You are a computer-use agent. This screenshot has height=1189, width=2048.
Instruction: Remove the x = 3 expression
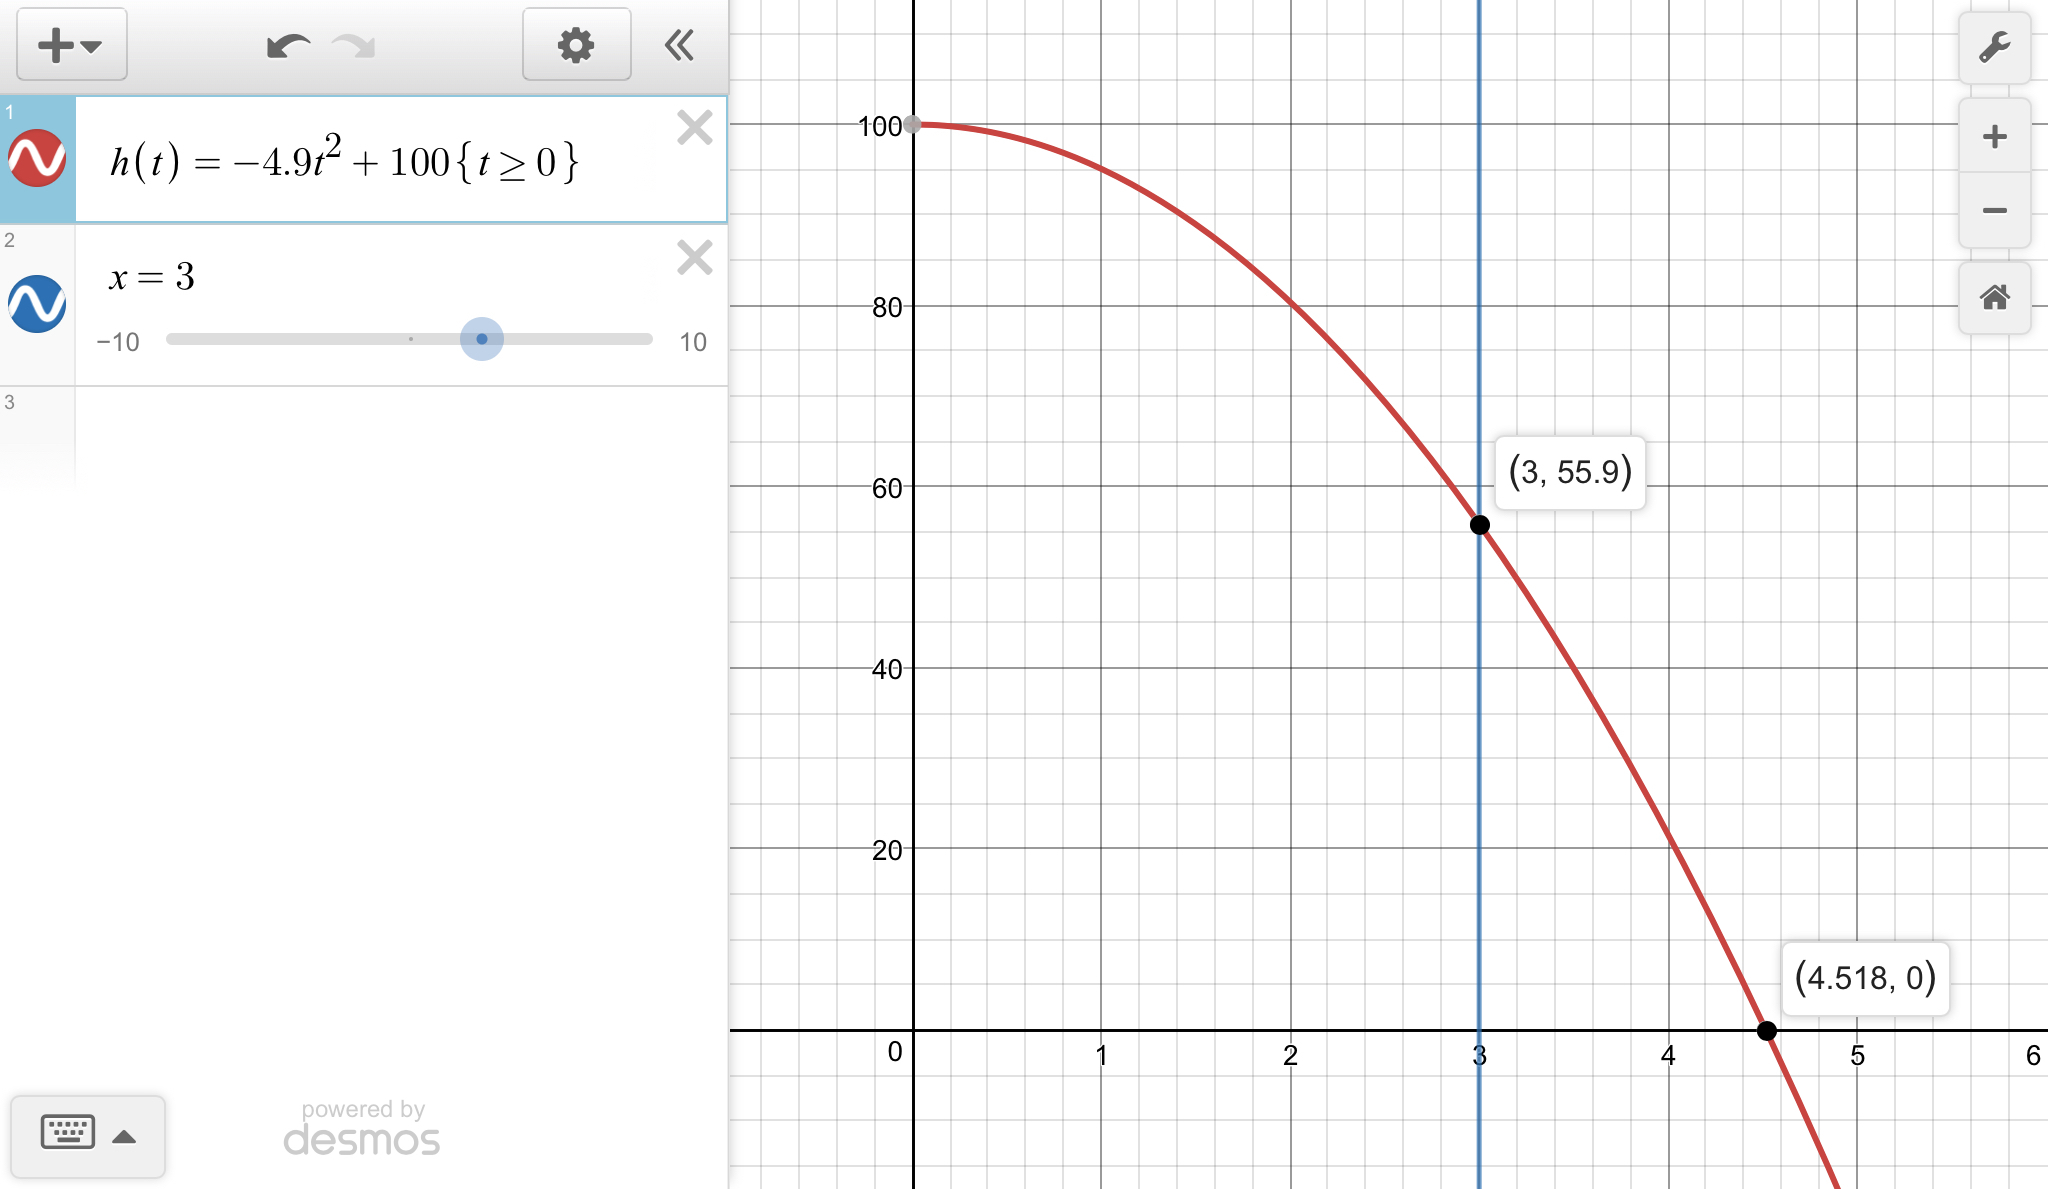point(694,258)
